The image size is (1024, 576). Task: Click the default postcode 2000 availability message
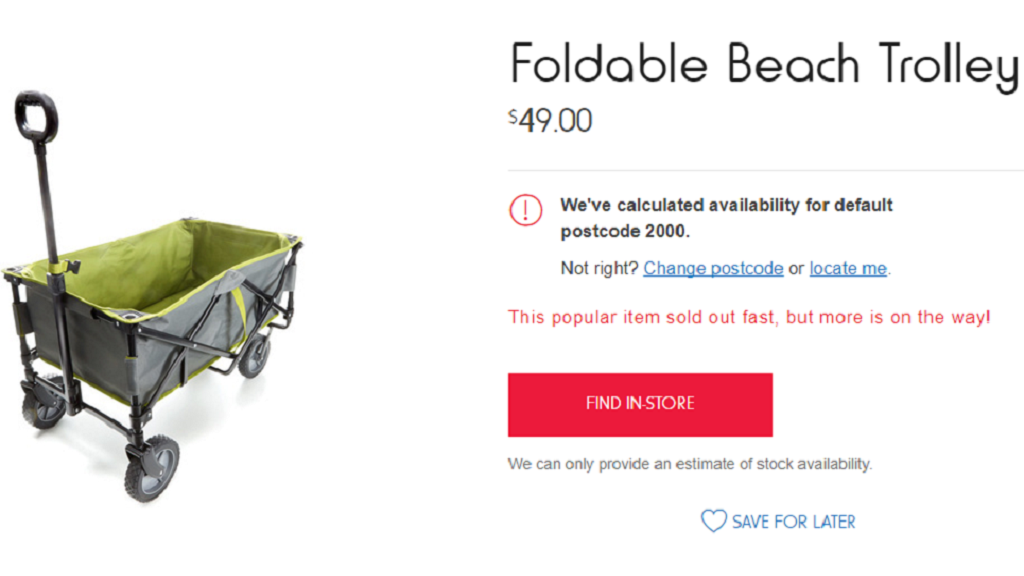(726, 218)
